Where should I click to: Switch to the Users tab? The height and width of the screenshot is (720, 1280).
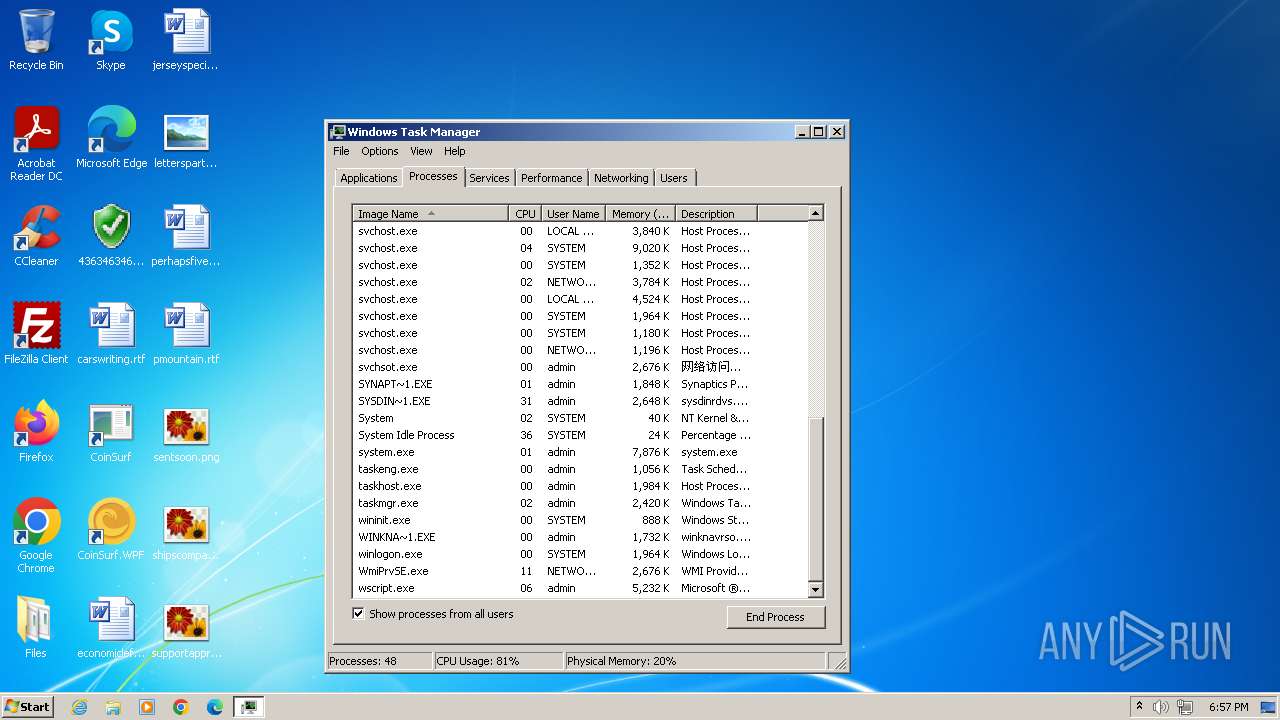pyautogui.click(x=674, y=178)
